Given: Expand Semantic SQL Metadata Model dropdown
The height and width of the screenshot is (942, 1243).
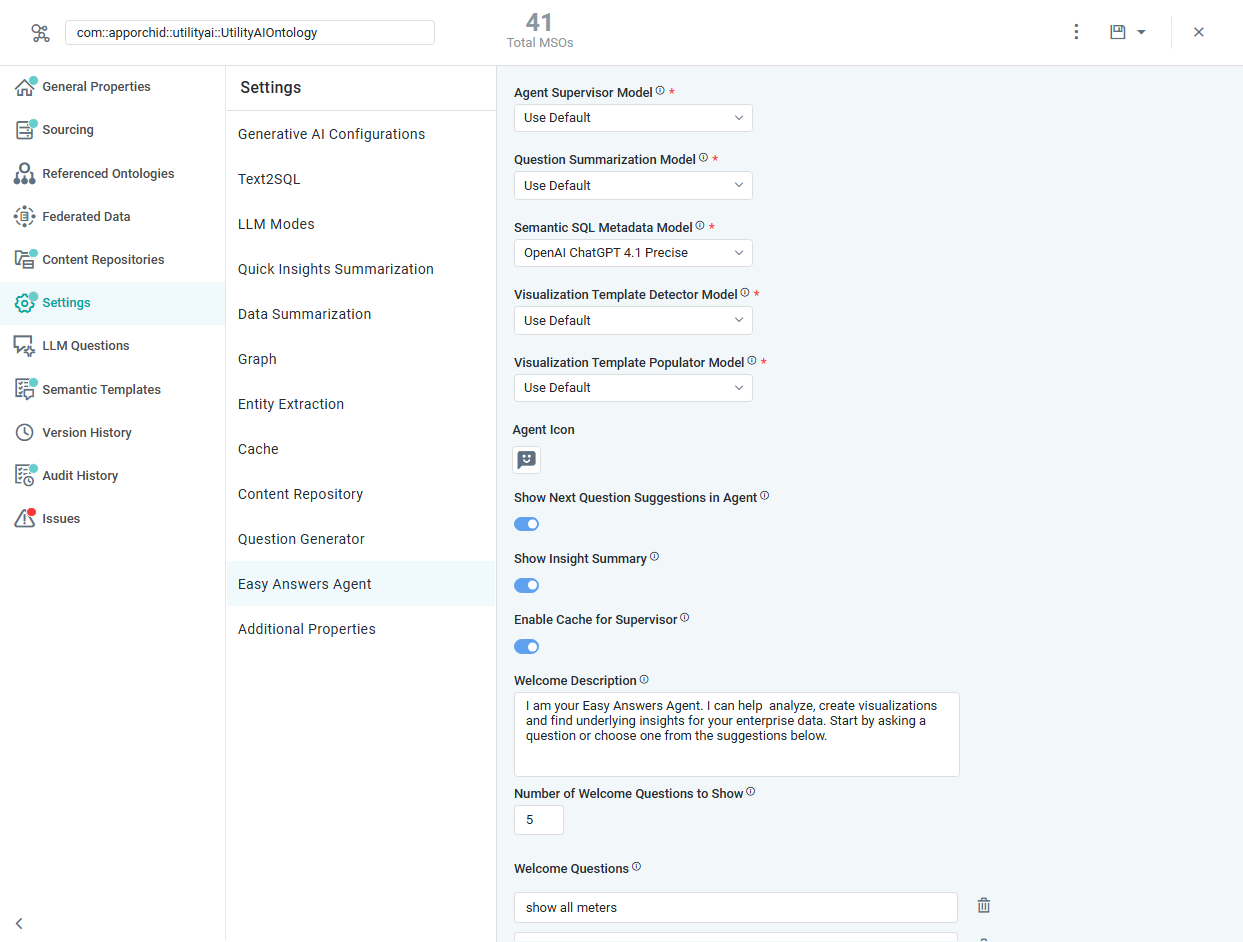Looking at the screenshot, I should click(x=633, y=253).
